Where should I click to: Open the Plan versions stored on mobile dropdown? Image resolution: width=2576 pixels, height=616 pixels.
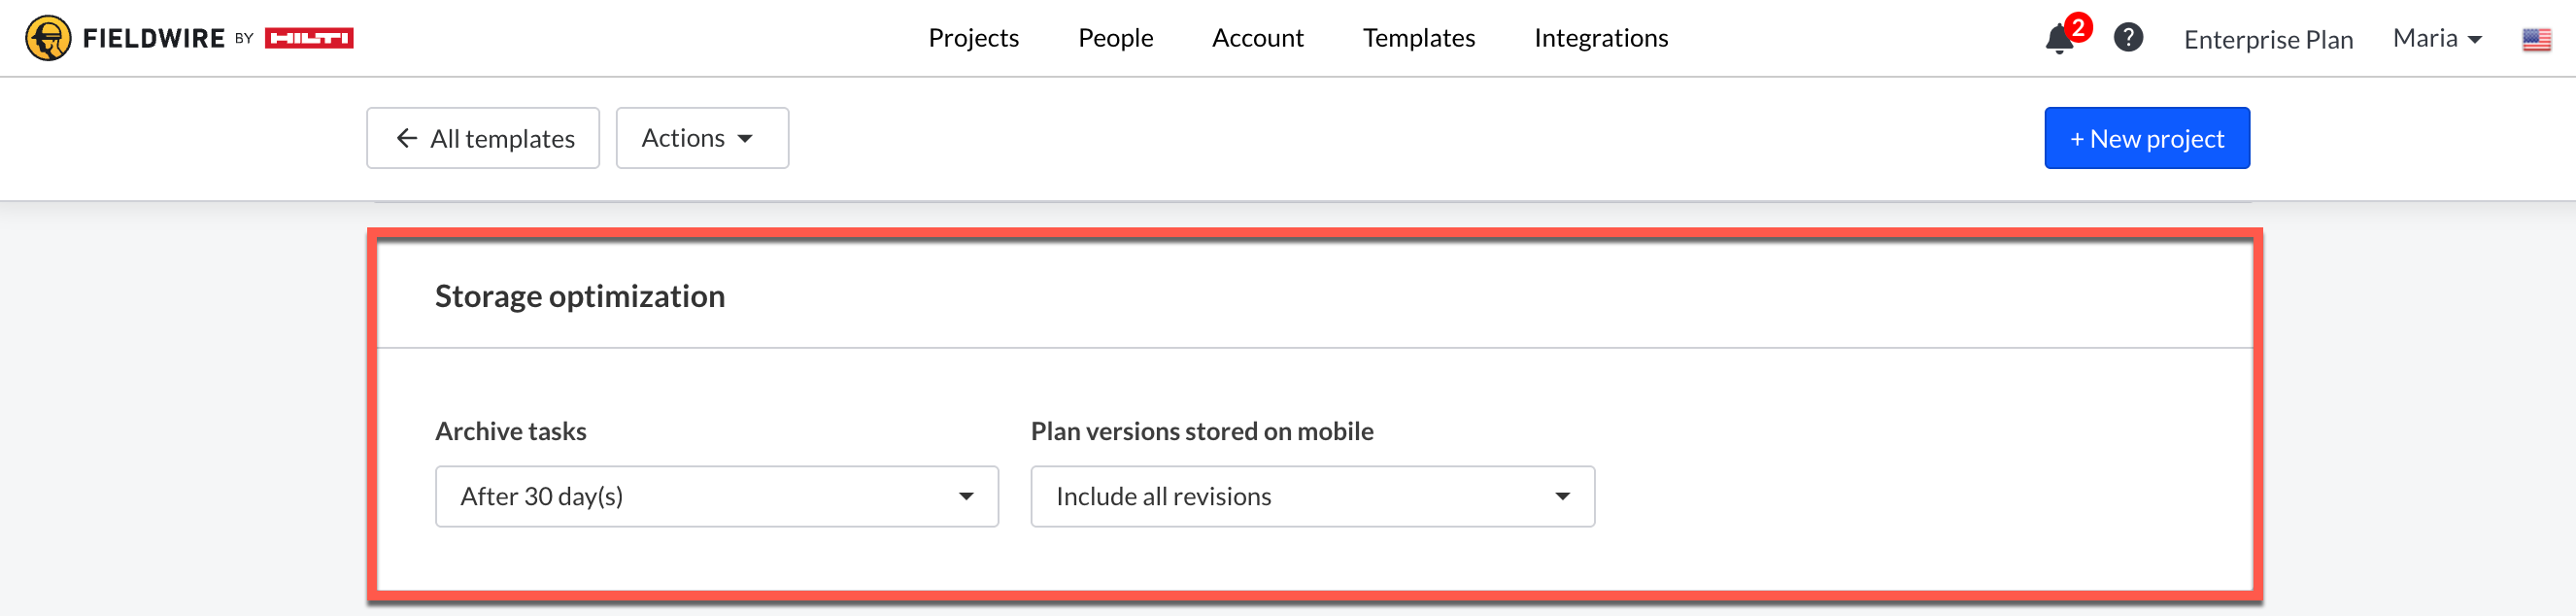[x=1312, y=496]
